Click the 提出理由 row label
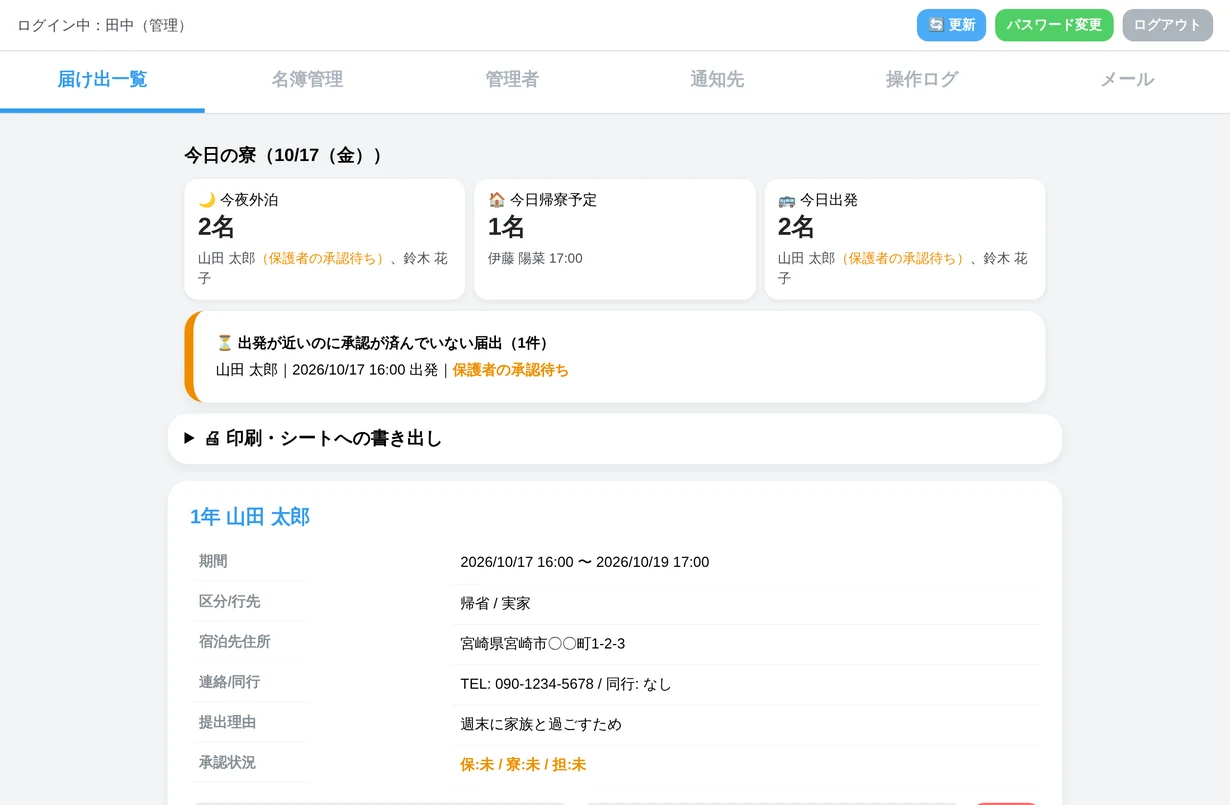The image size is (1230, 805). click(227, 722)
